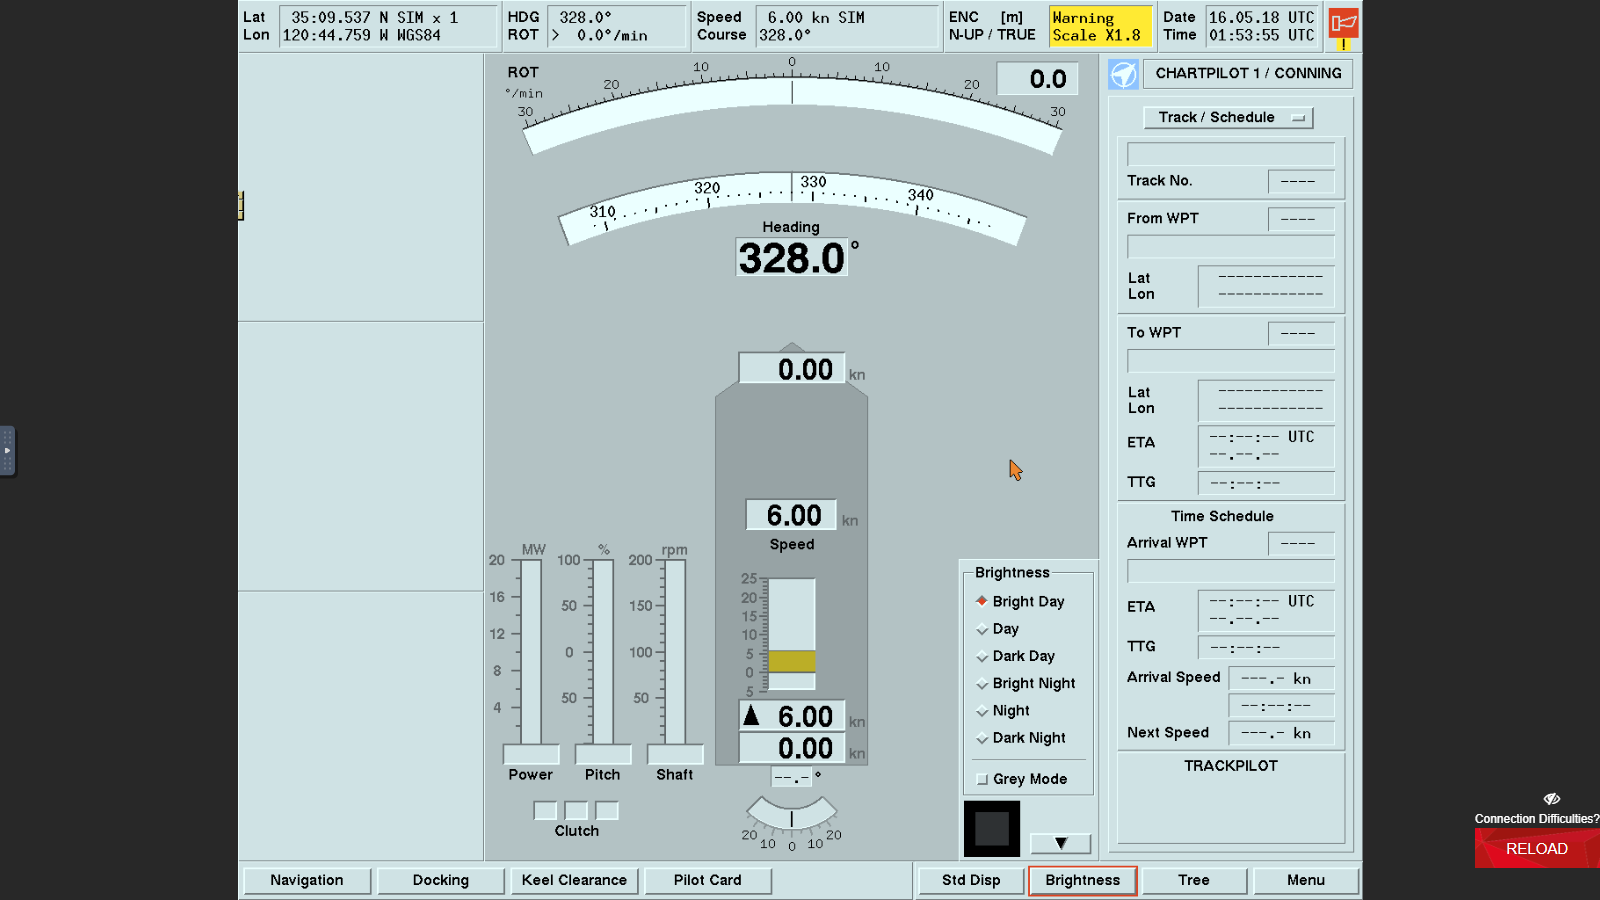The width and height of the screenshot is (1600, 900).
Task: Click the Time Schedule section heading
Action: point(1222,516)
